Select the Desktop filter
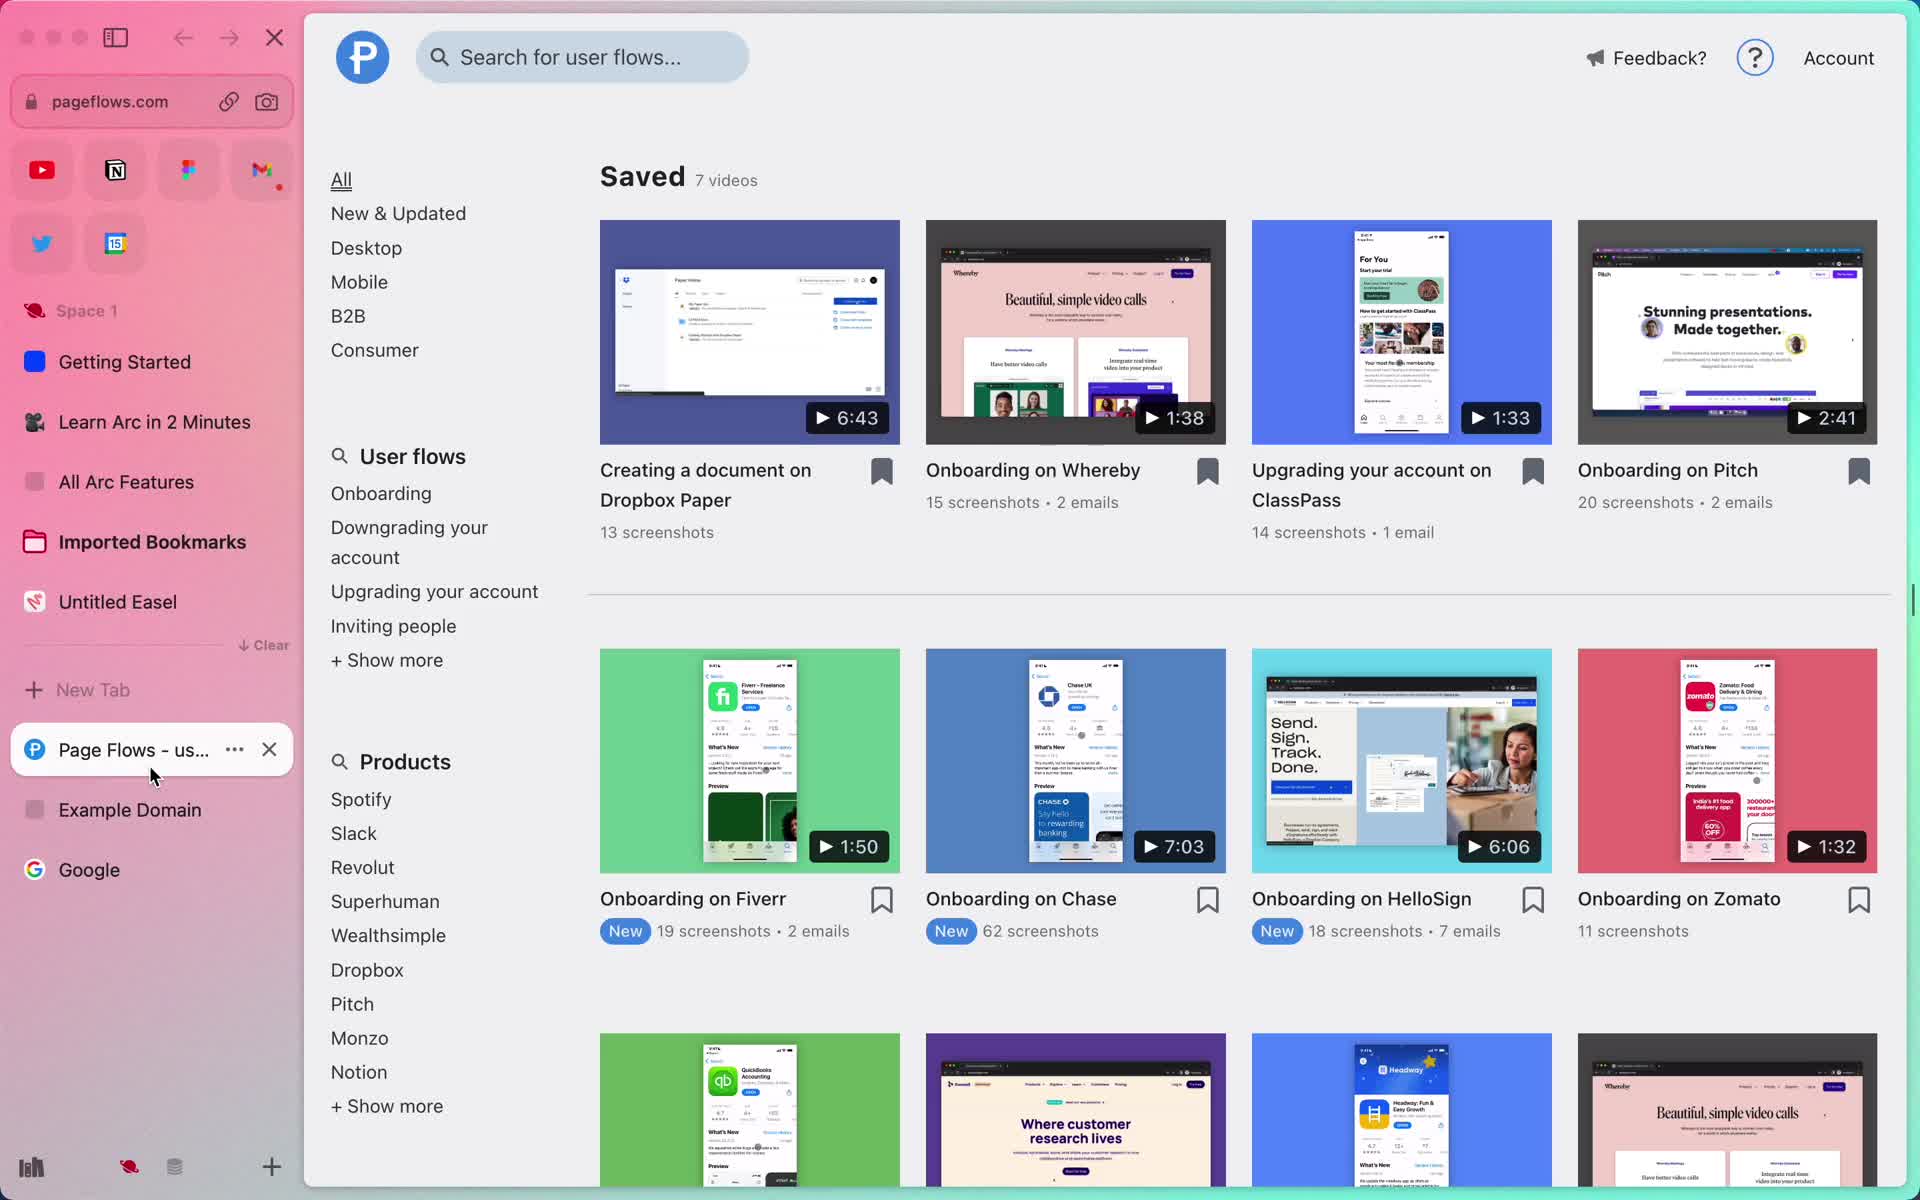 click(366, 248)
